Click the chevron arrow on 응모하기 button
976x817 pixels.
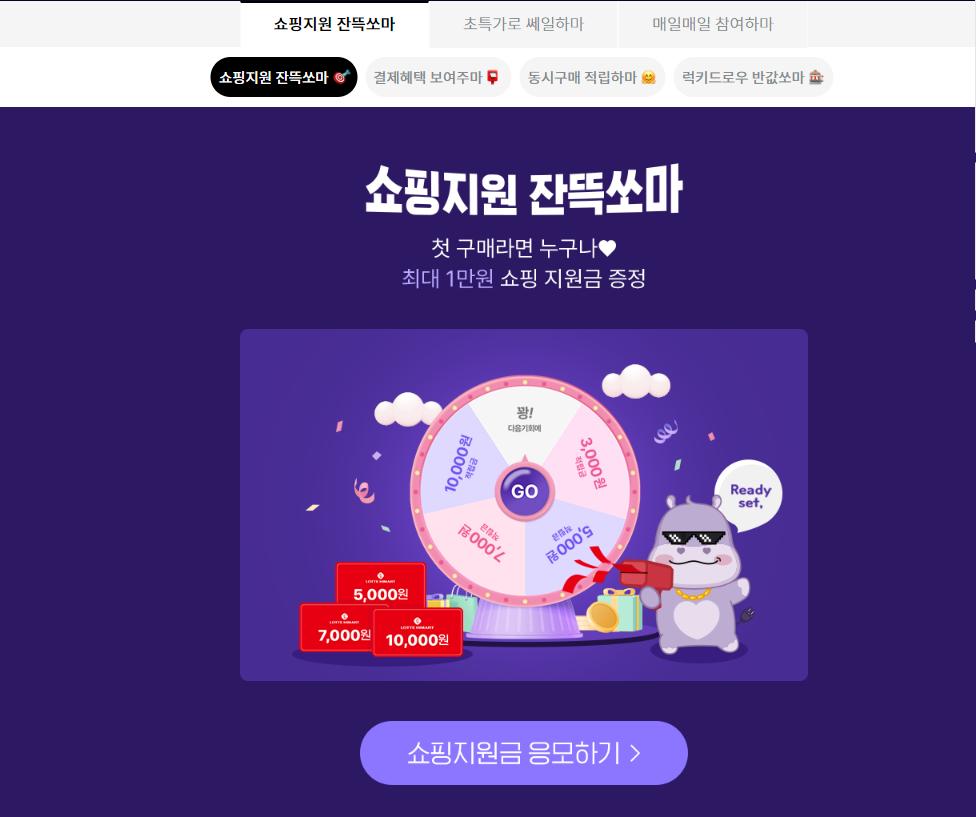[x=635, y=754]
